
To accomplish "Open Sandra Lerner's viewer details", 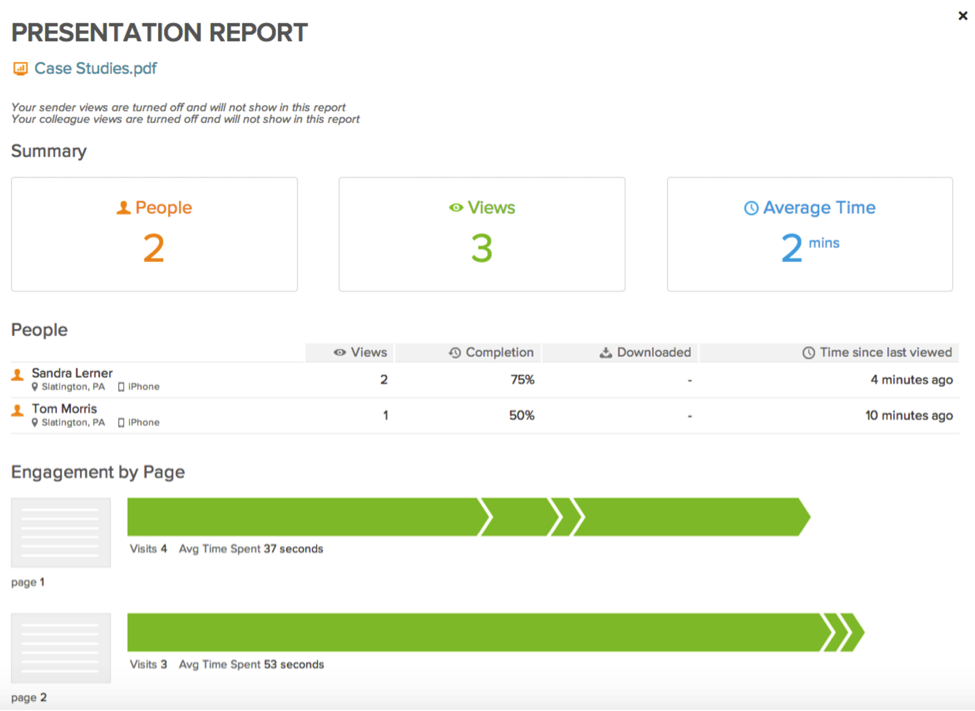I will [x=72, y=373].
